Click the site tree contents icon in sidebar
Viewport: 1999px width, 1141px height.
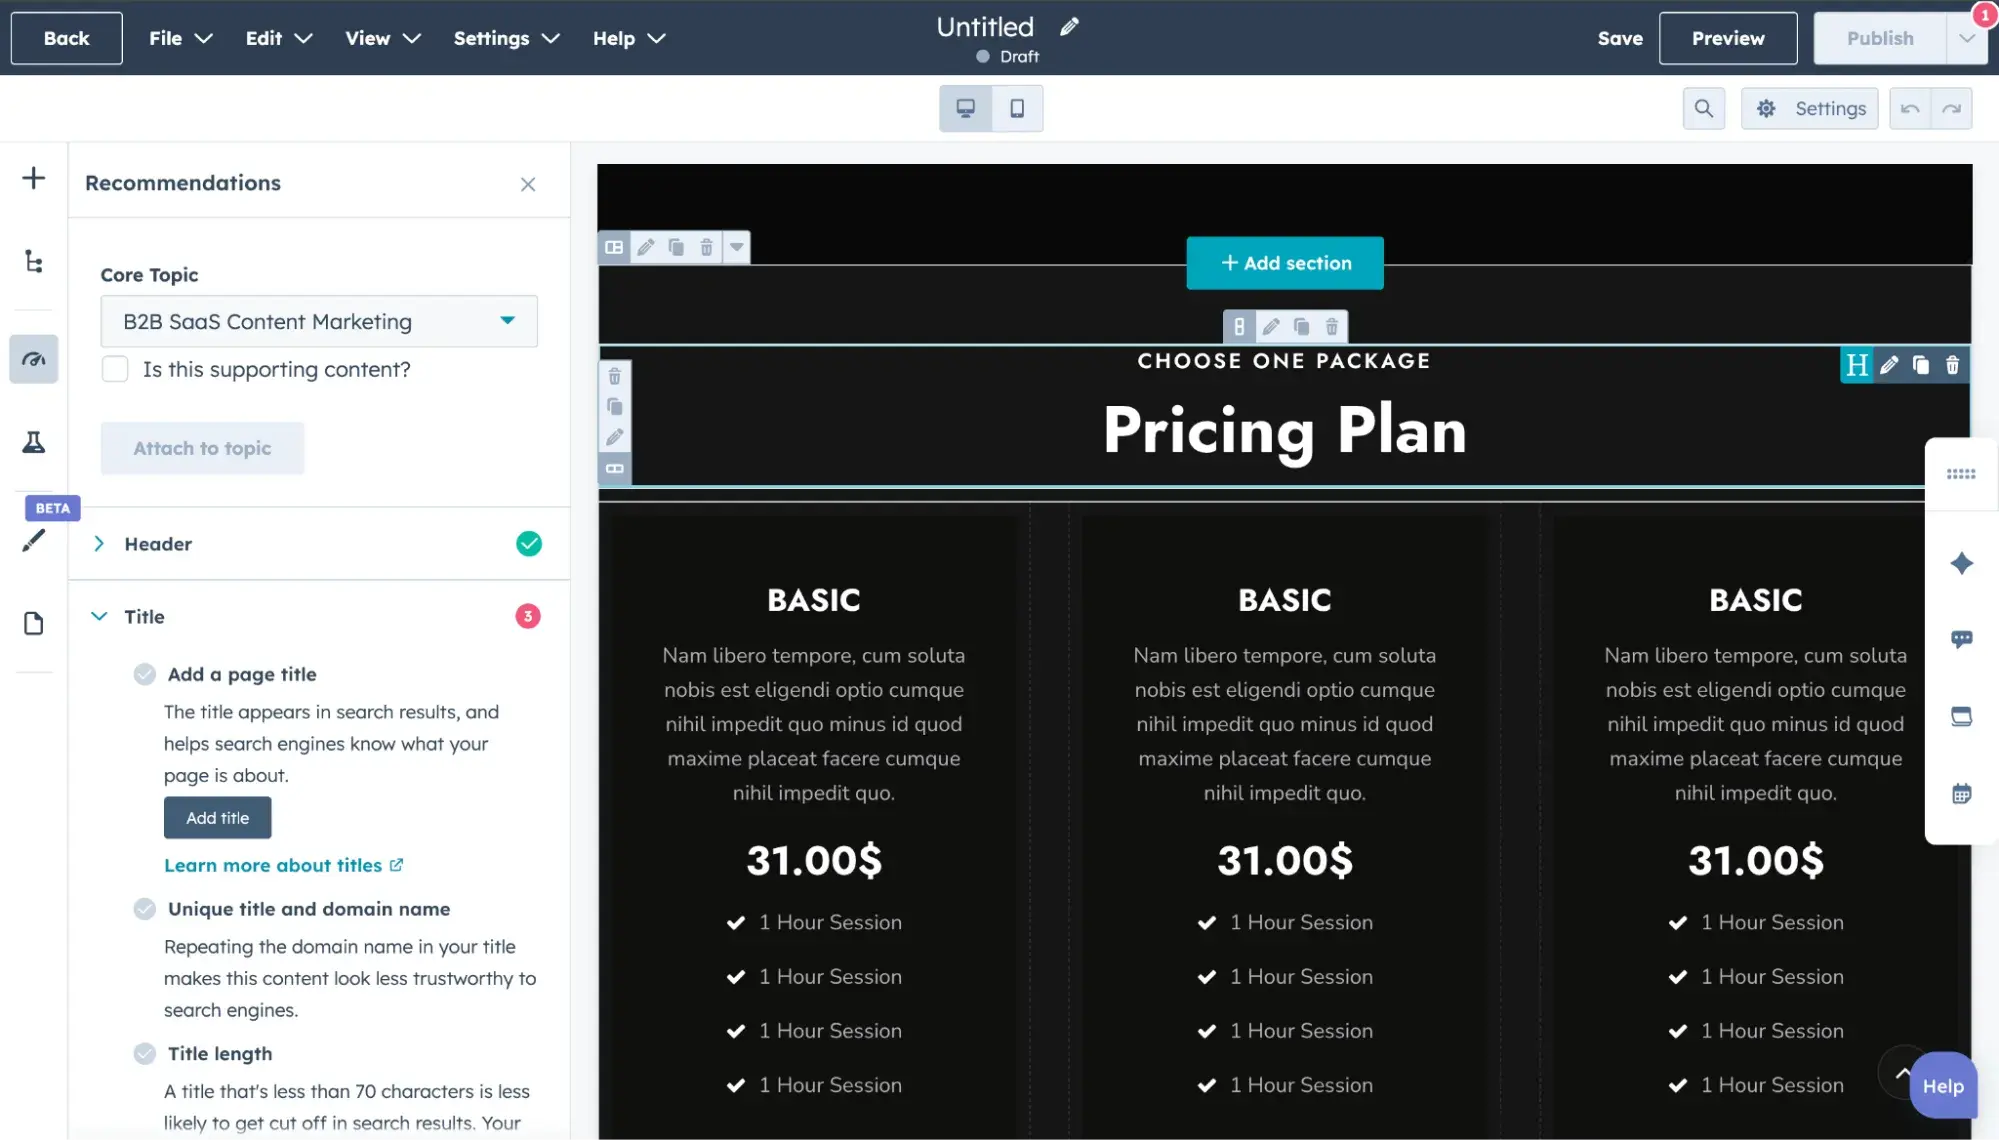(x=33, y=262)
